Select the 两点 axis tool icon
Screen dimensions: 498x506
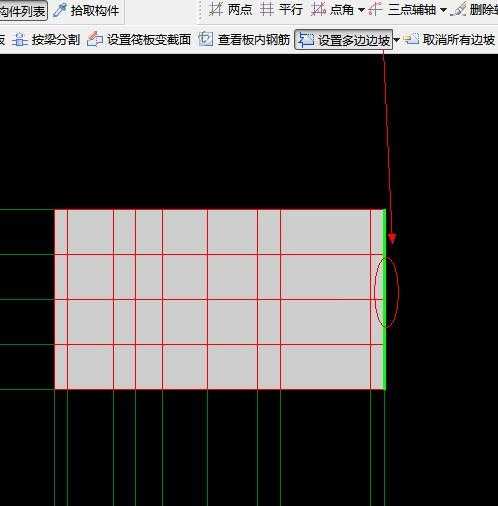(x=216, y=9)
